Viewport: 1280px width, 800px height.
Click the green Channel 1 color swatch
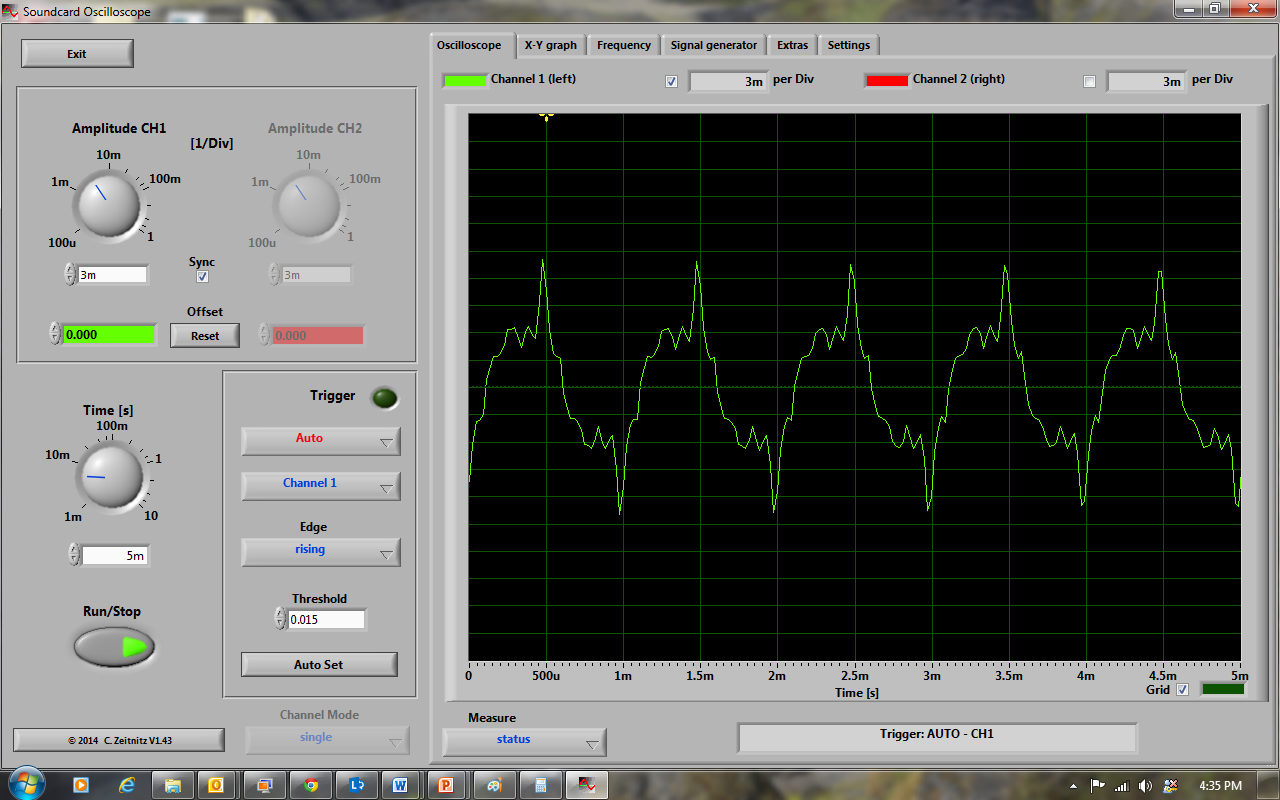(x=465, y=80)
